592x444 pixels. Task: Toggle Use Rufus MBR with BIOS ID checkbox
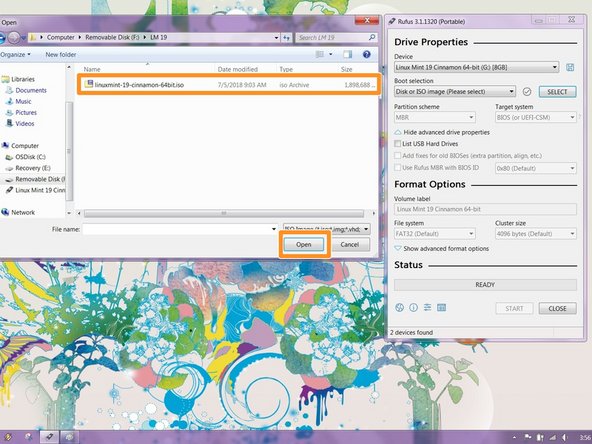pyautogui.click(x=398, y=167)
